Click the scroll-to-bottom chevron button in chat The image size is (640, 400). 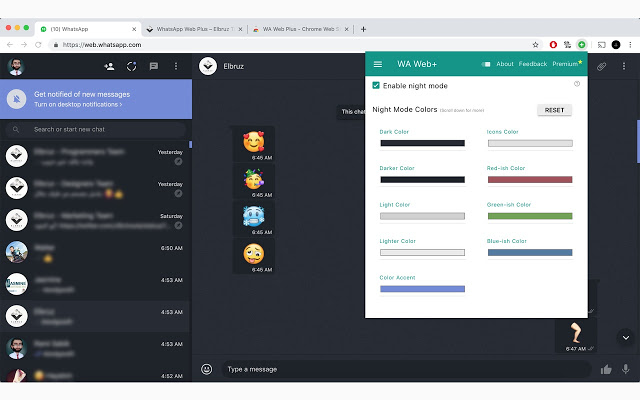click(x=626, y=338)
